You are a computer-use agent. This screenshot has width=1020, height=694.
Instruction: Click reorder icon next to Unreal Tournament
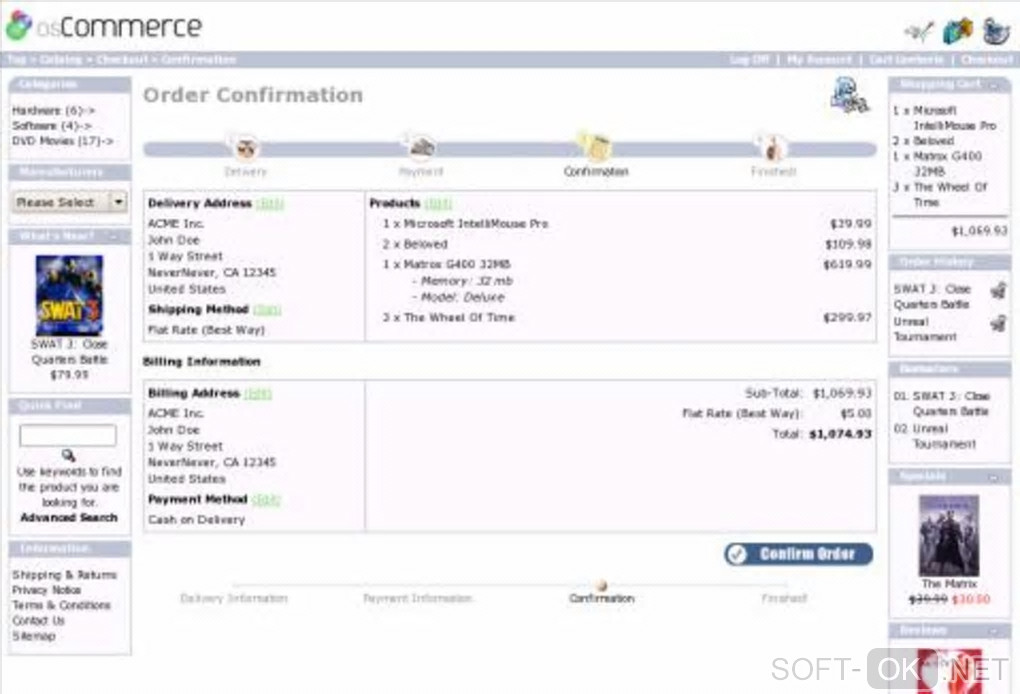click(x=998, y=322)
